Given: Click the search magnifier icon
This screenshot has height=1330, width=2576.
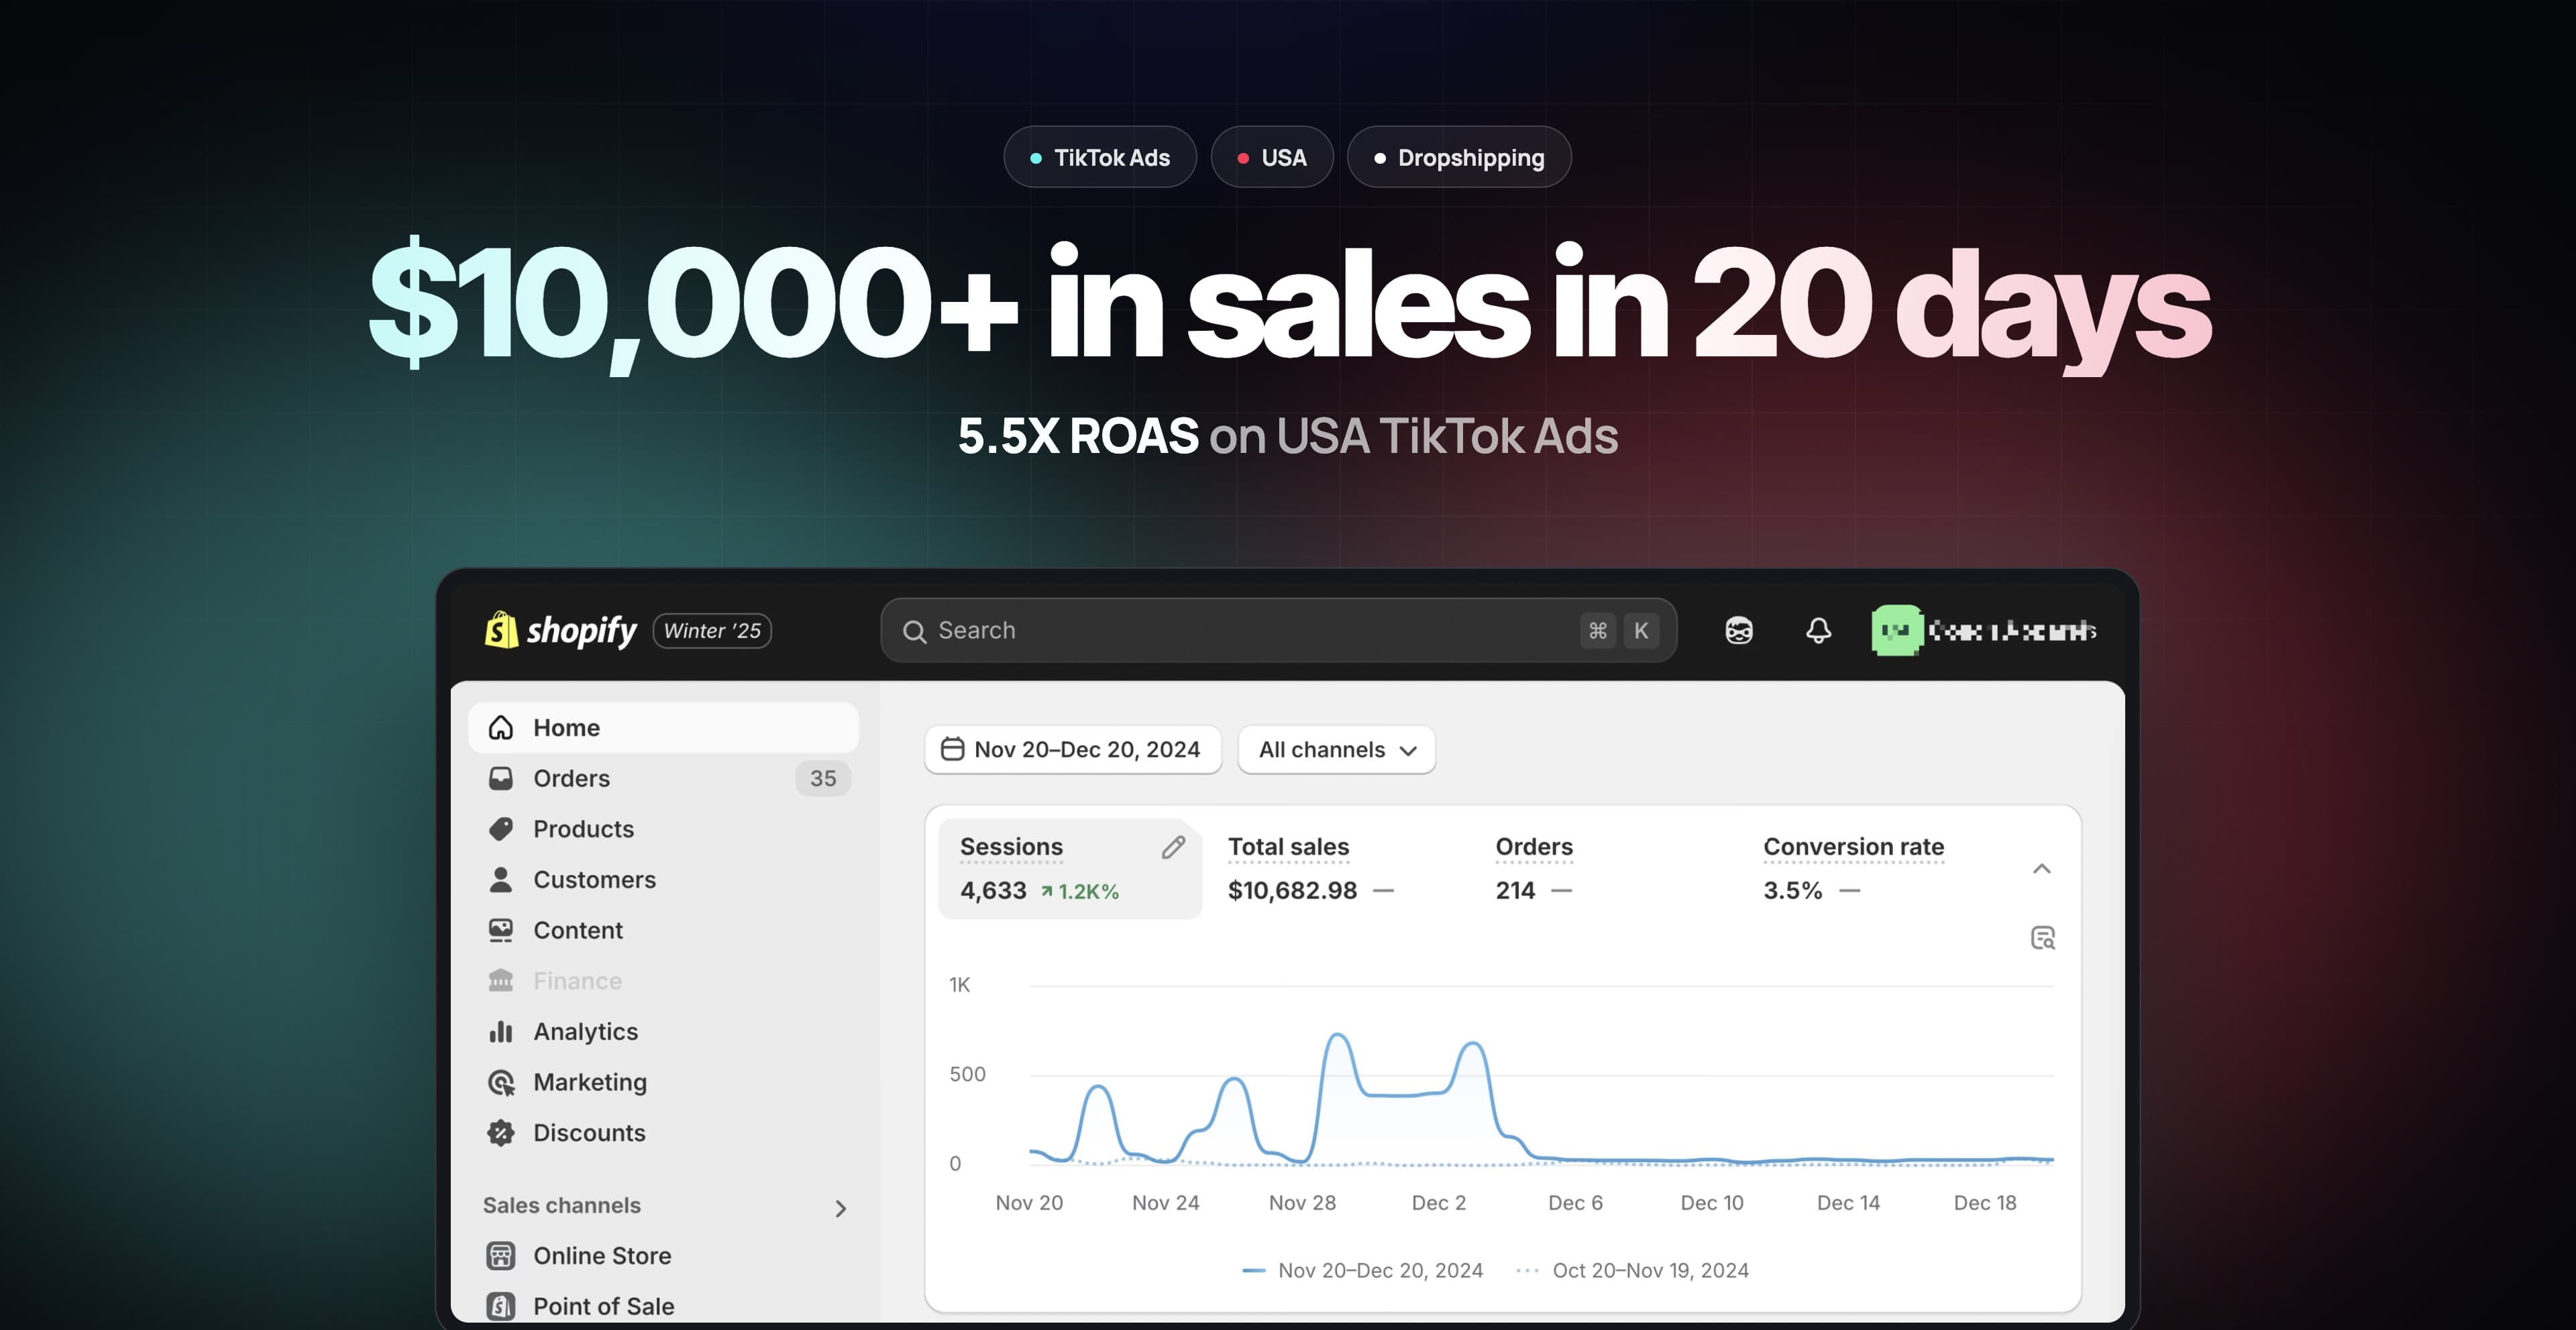Looking at the screenshot, I should pyautogui.click(x=914, y=631).
